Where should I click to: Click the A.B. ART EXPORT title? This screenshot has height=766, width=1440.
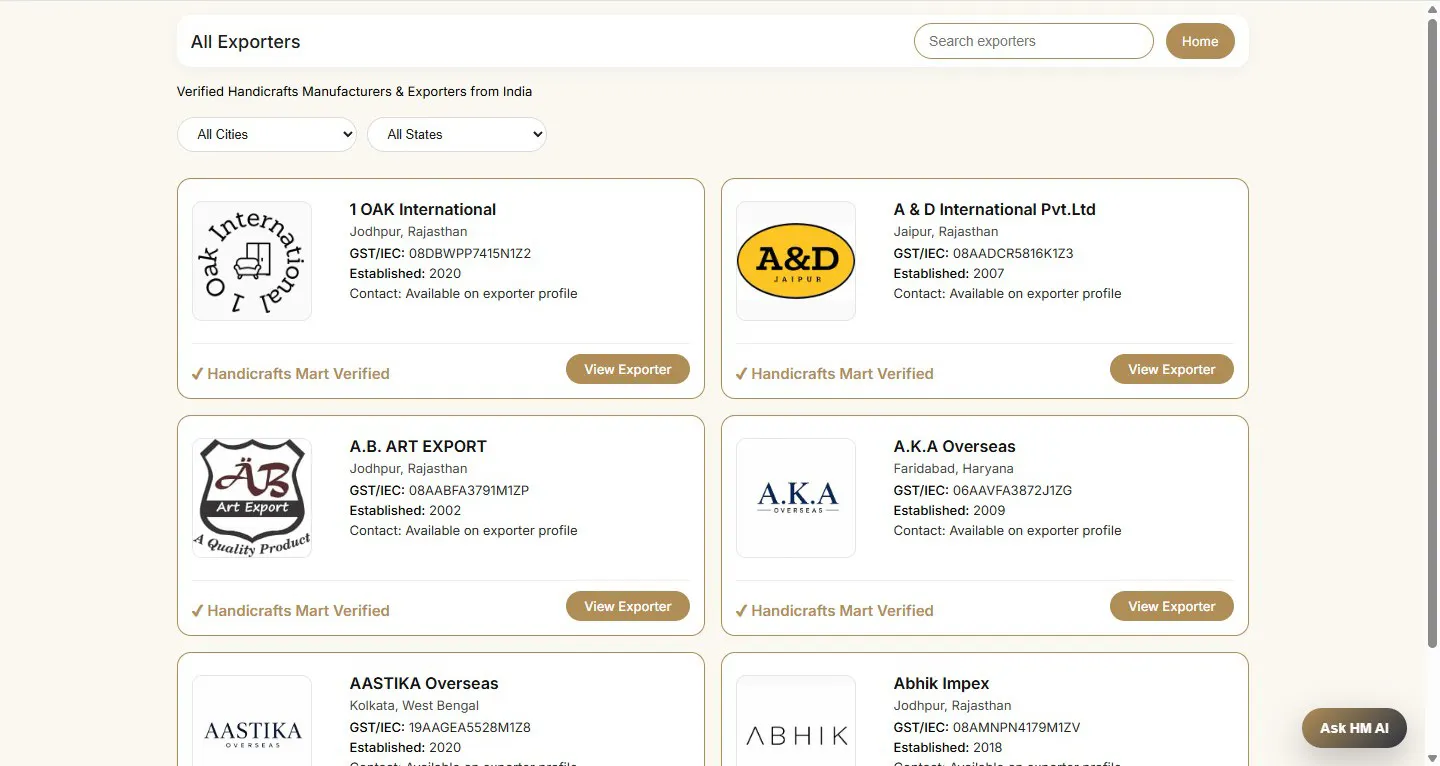418,446
